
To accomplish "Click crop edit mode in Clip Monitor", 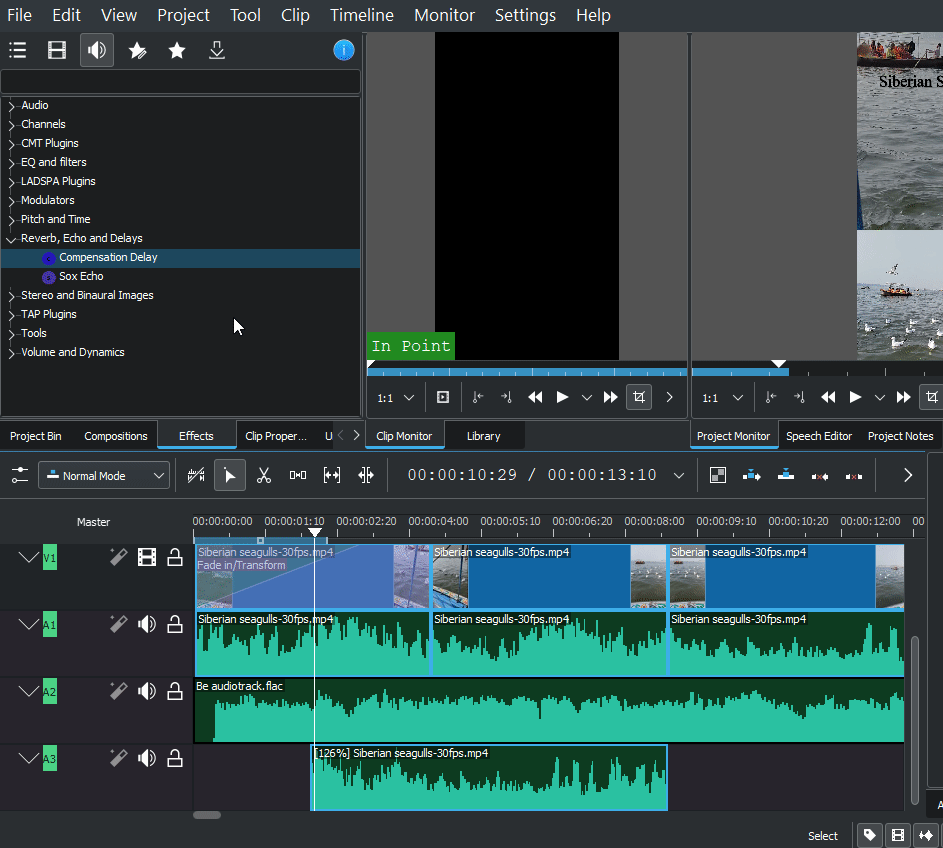I will (638, 397).
